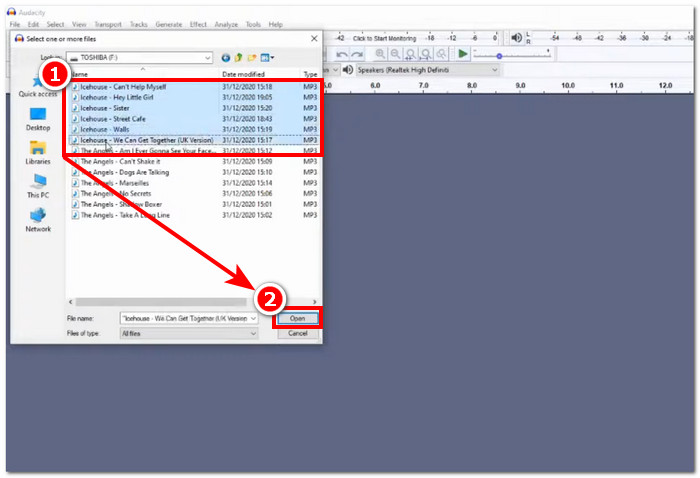Expand the Files of type dropdown

click(x=253, y=333)
